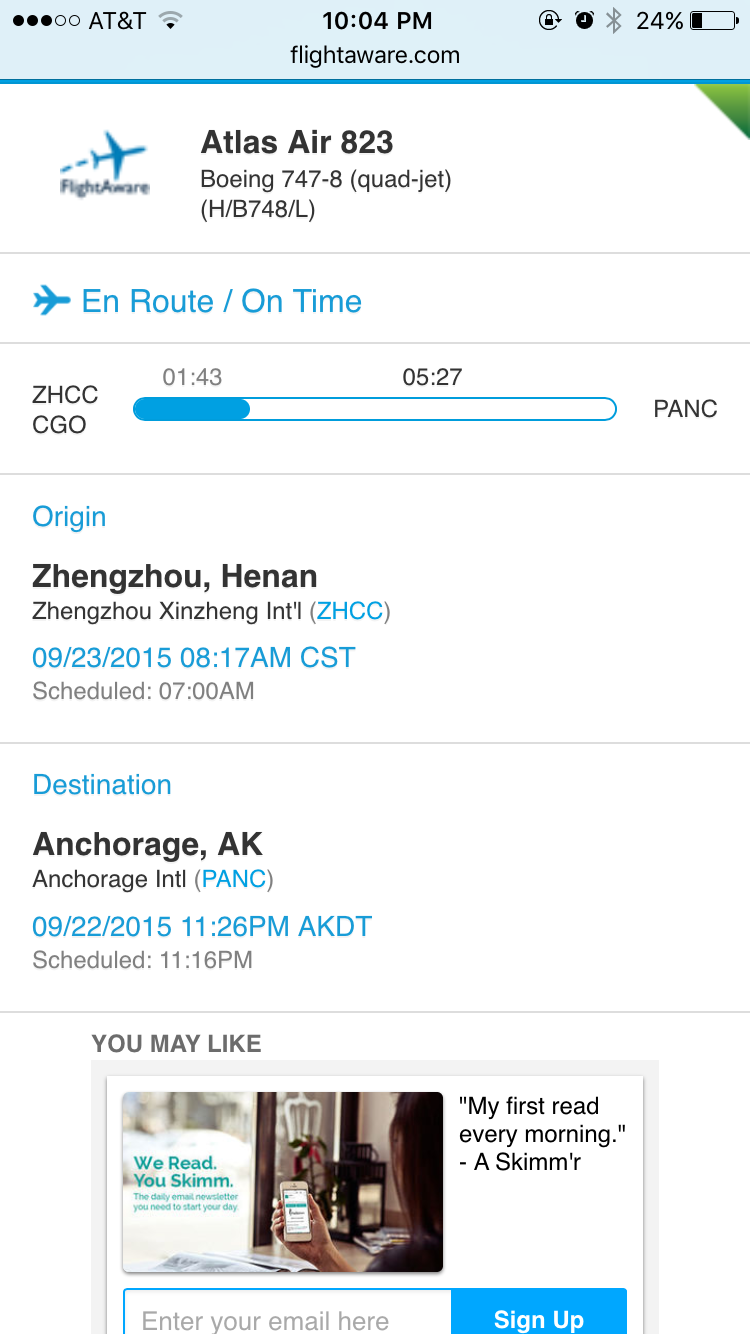Tap the alarm clock status icon
Viewport: 750px width, 1334px height.
(x=584, y=20)
